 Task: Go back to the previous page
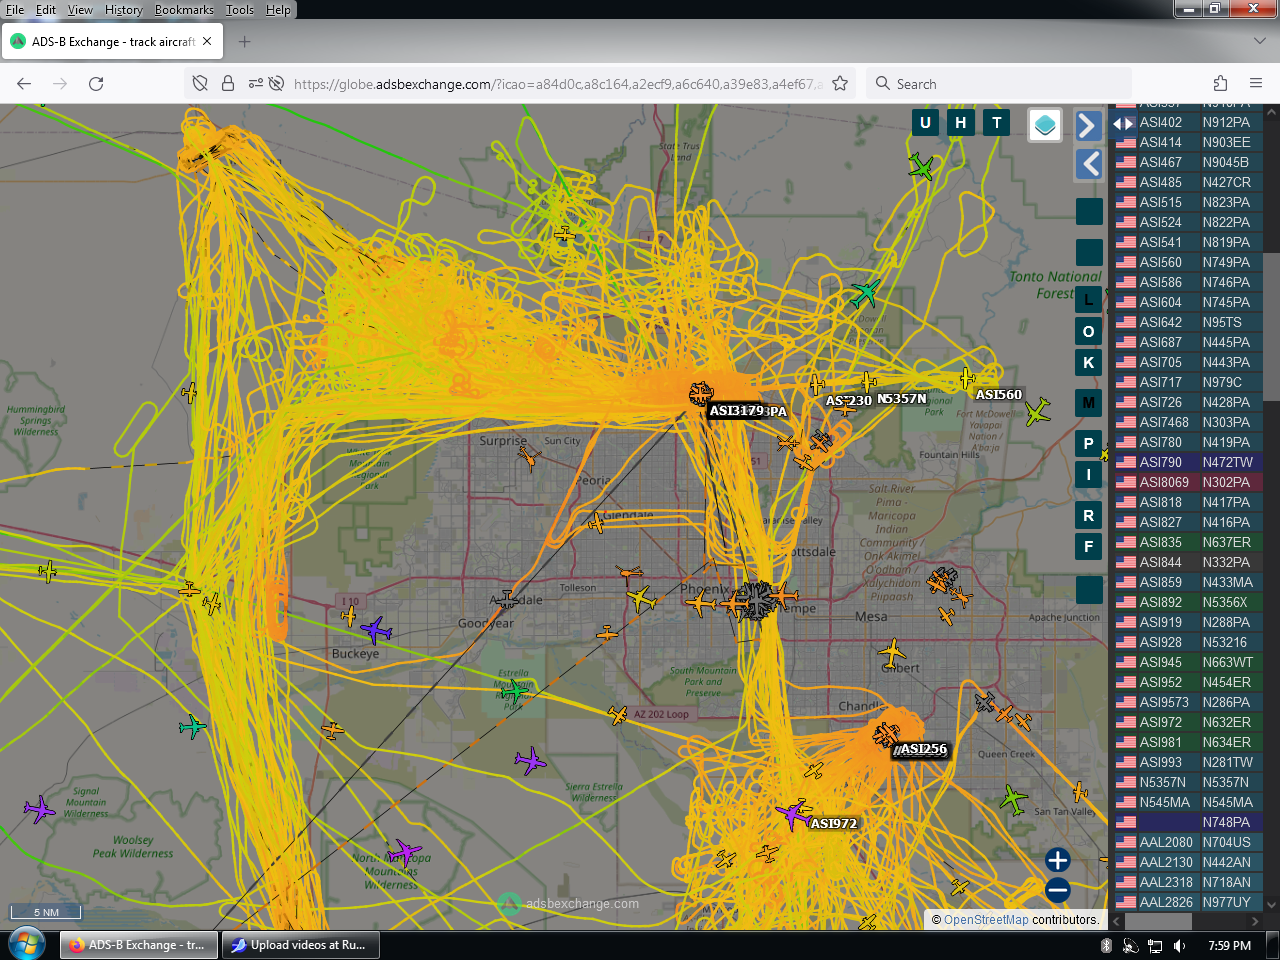pyautogui.click(x=24, y=84)
